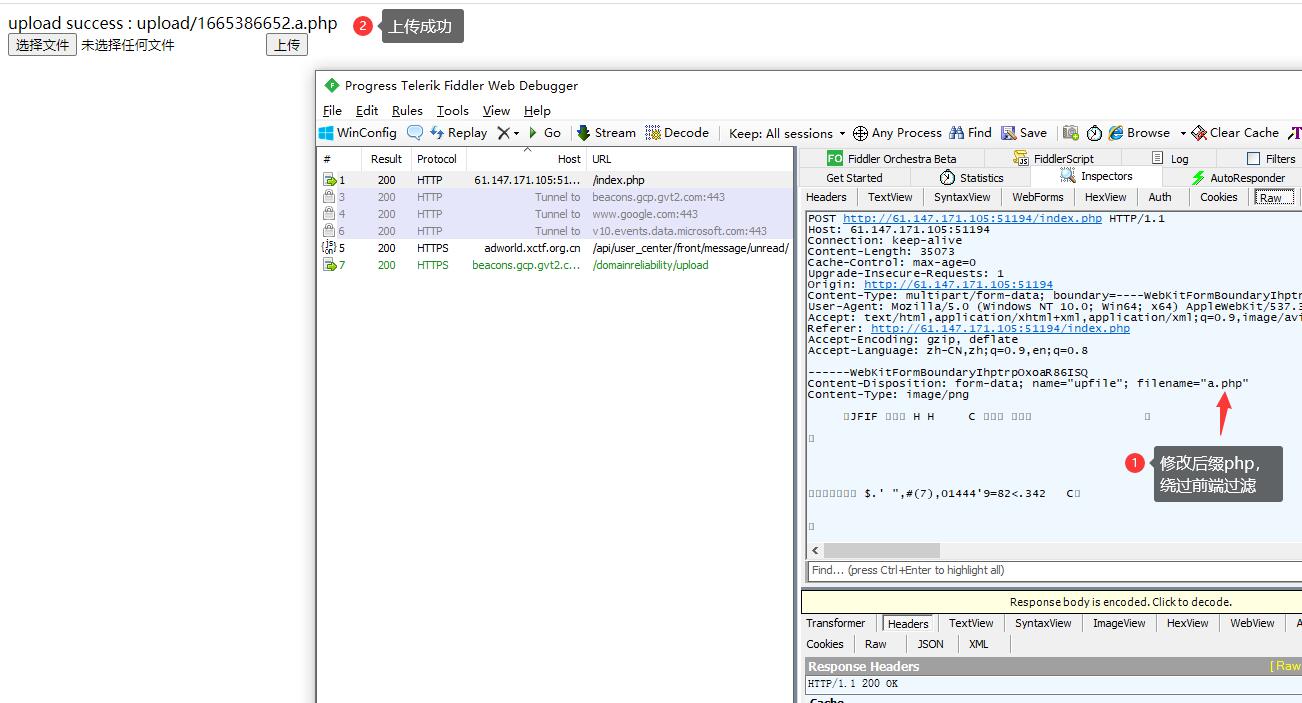1302x703 pixels.
Task: Click the Any Process crosshair target
Action: point(897,133)
